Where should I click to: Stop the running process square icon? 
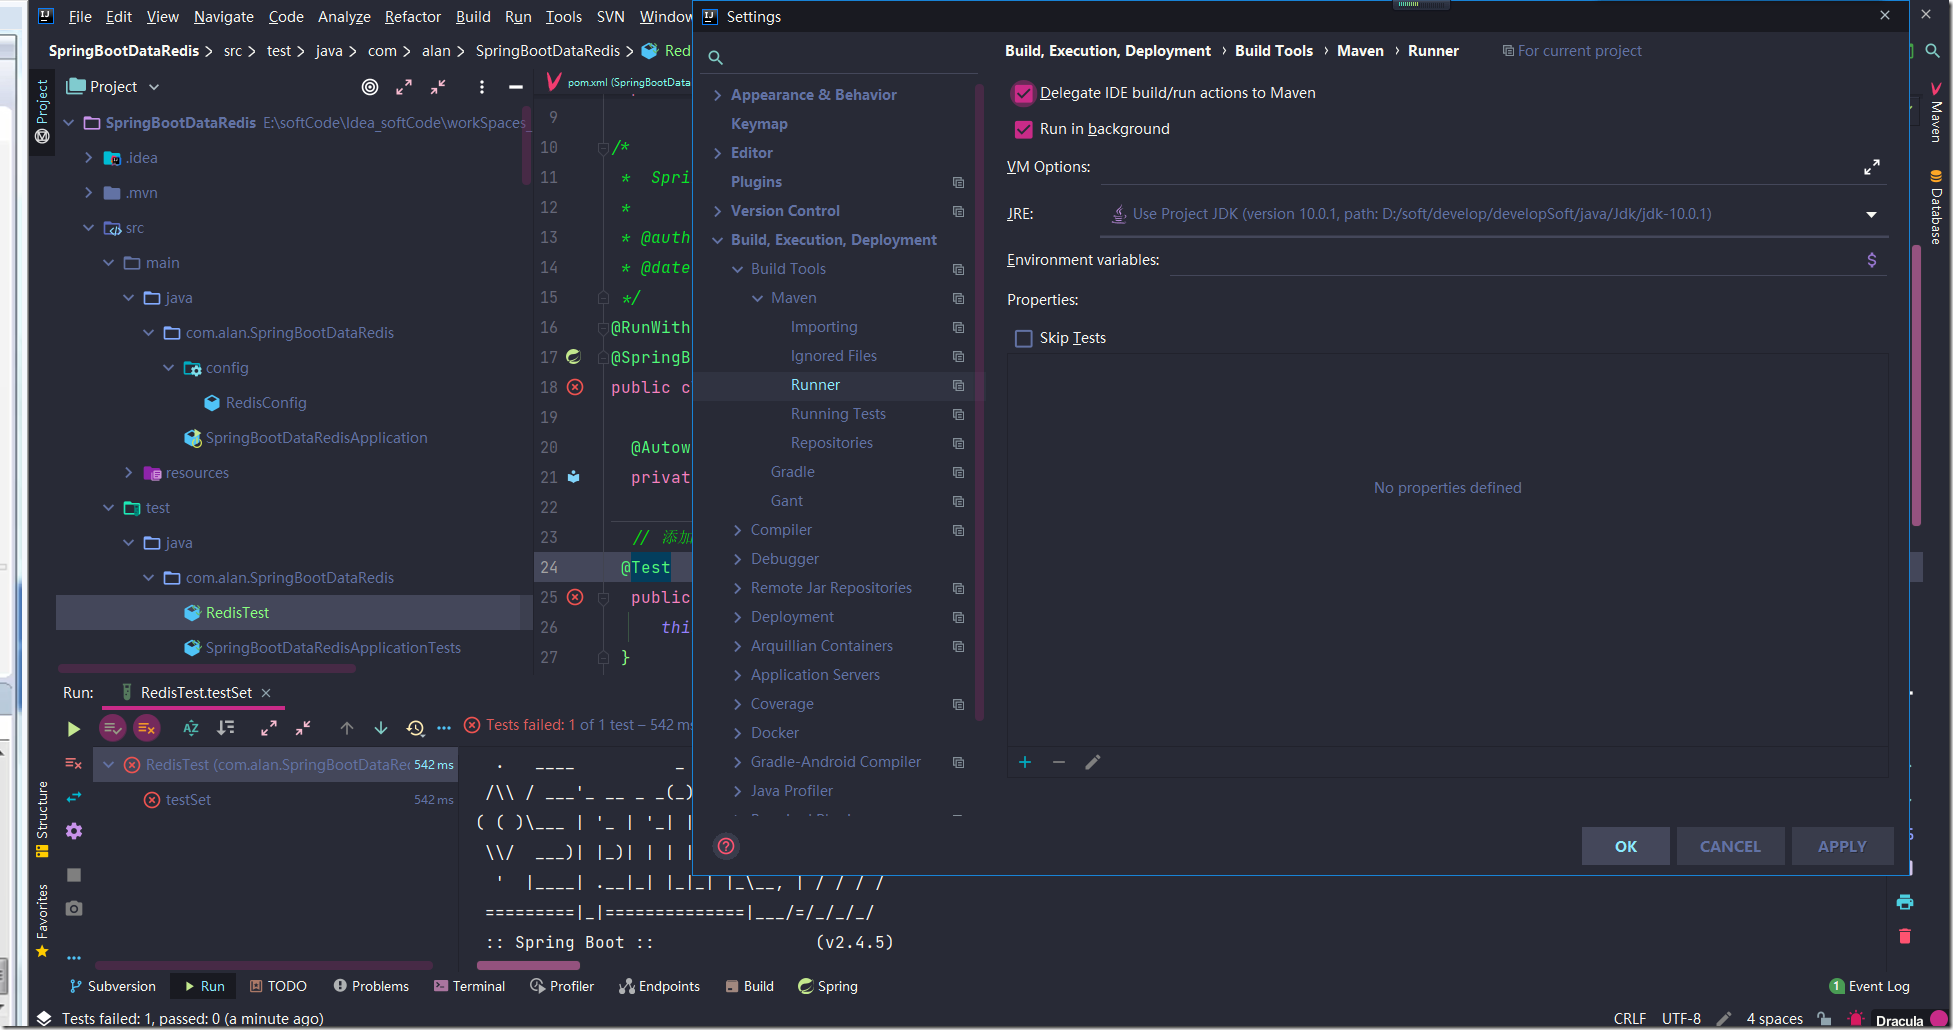tap(74, 875)
